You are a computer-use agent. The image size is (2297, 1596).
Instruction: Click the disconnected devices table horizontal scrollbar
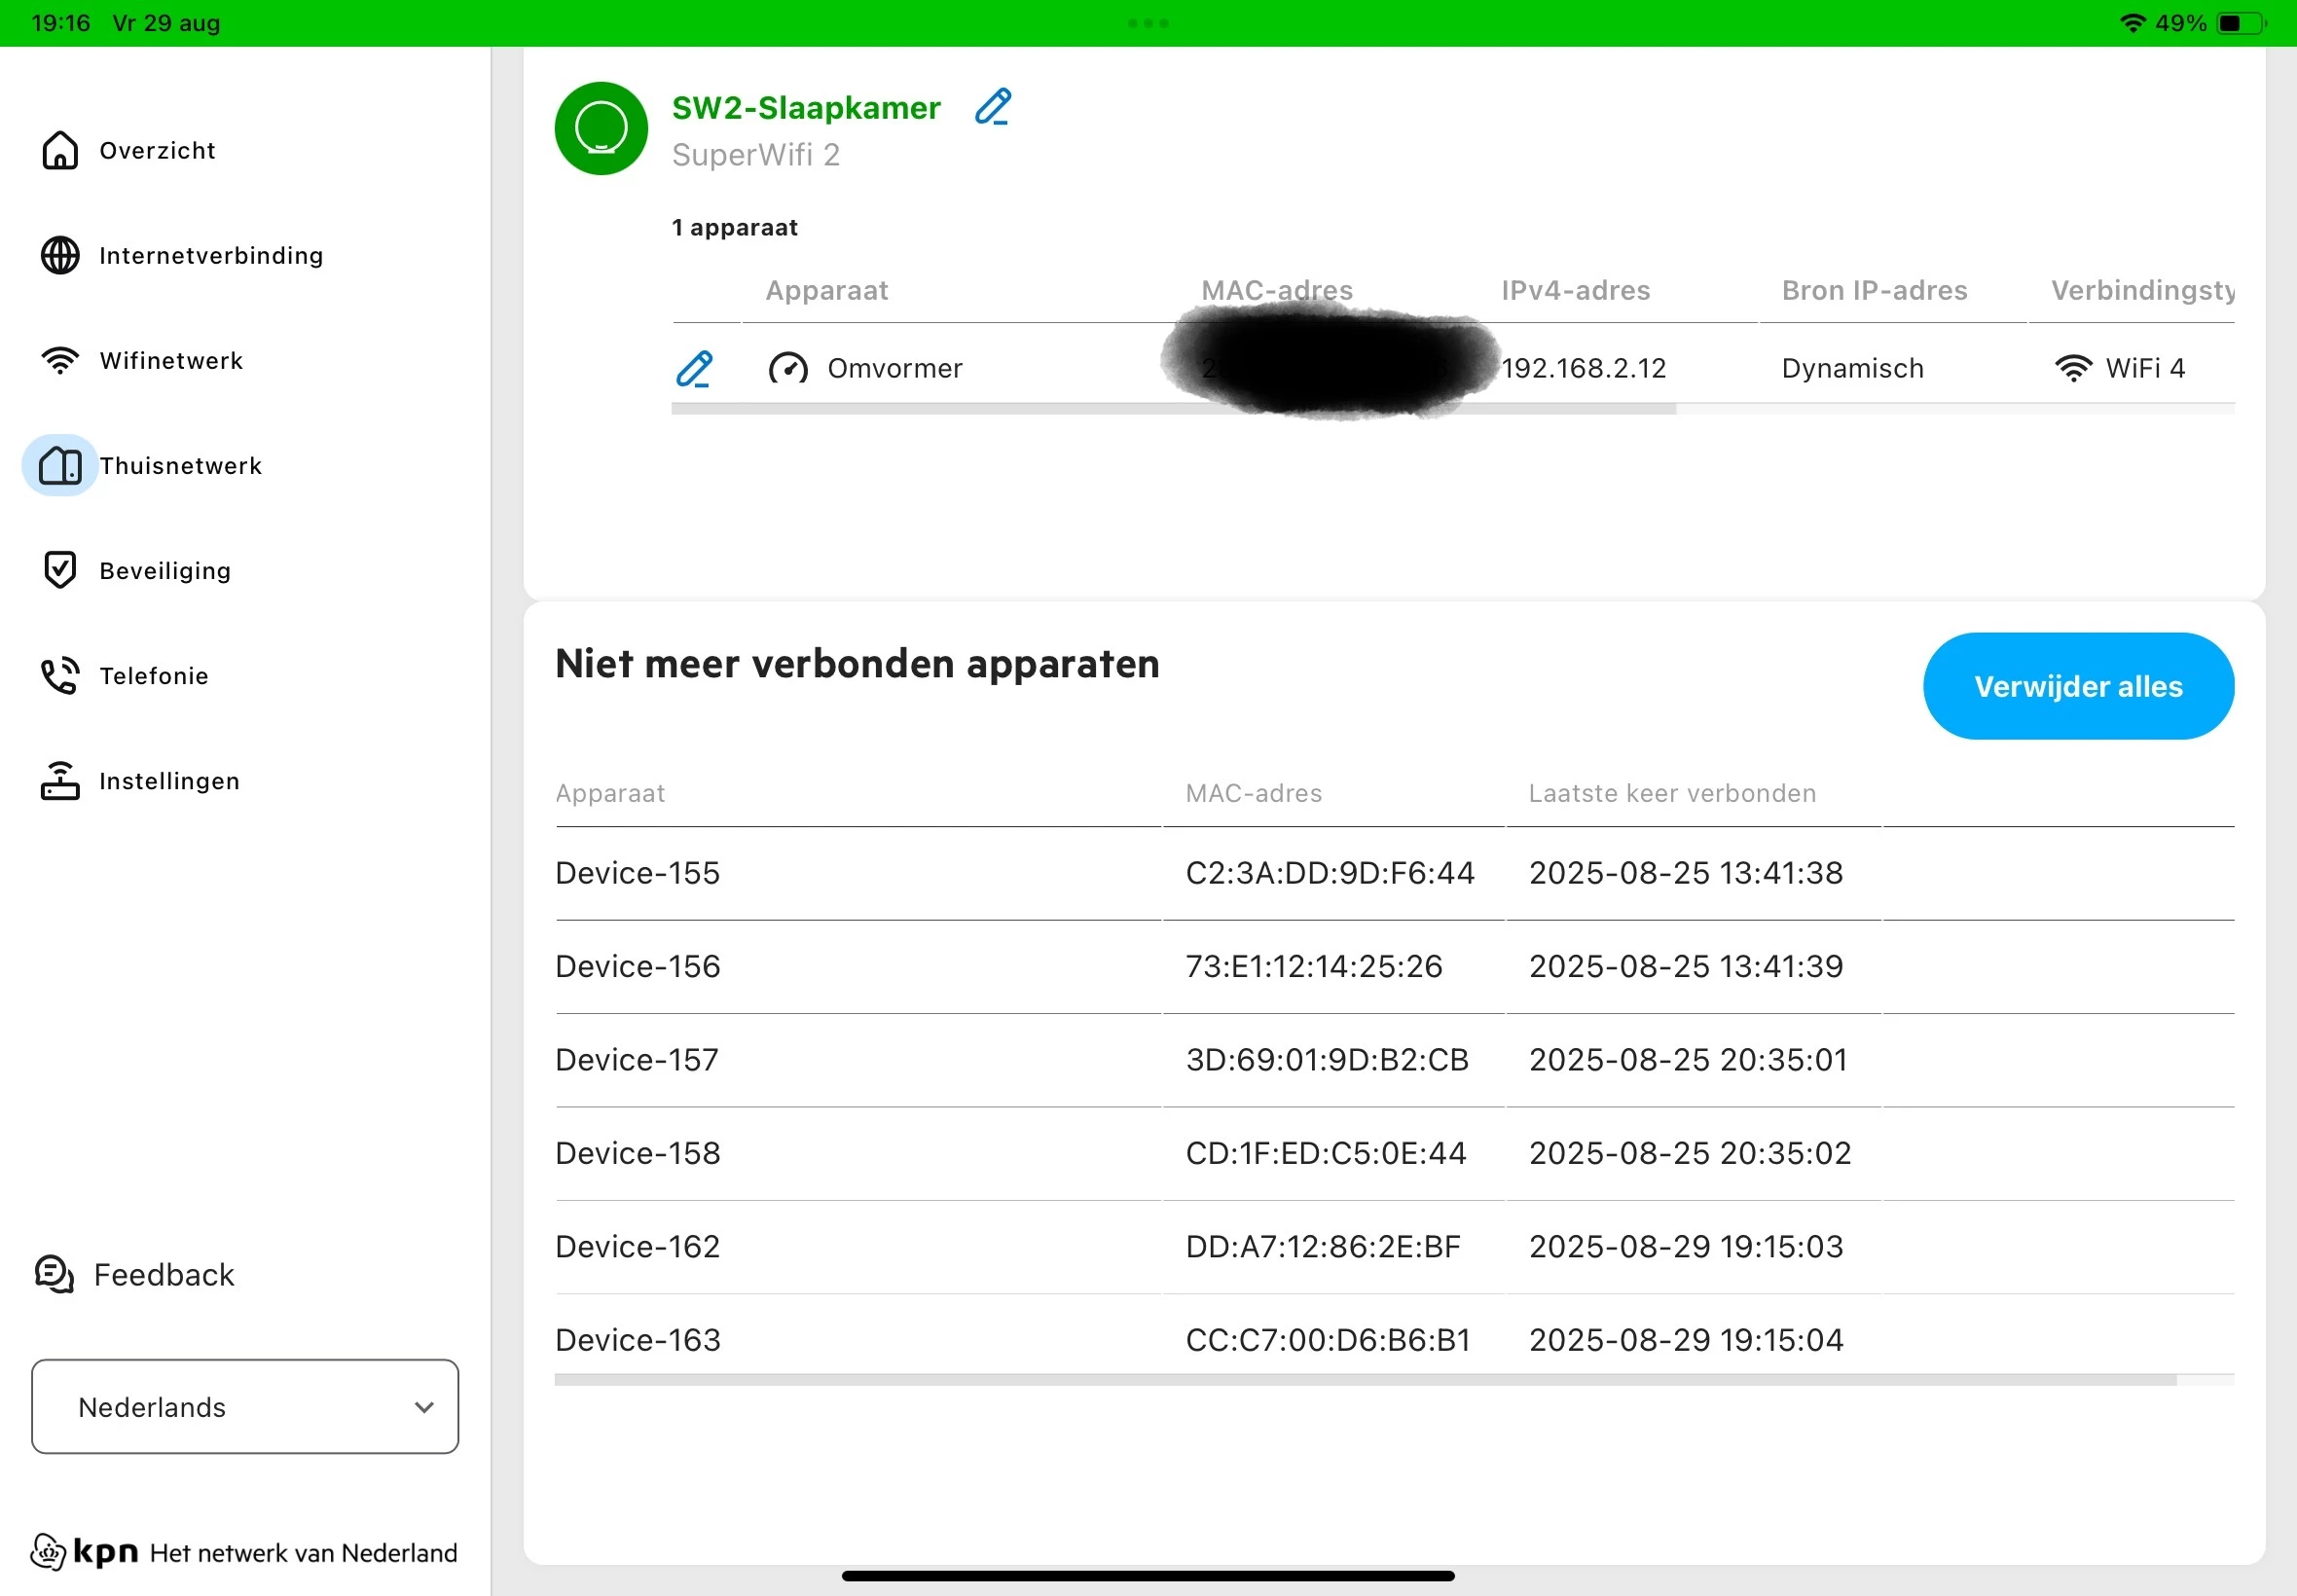pos(1364,1380)
